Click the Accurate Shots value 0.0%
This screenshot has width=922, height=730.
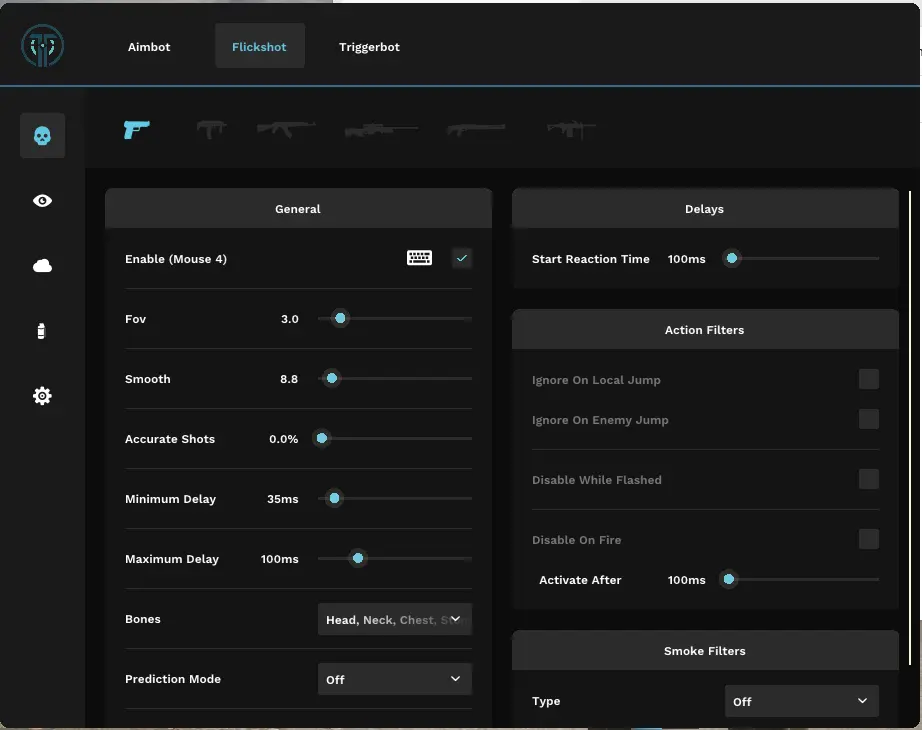283,439
